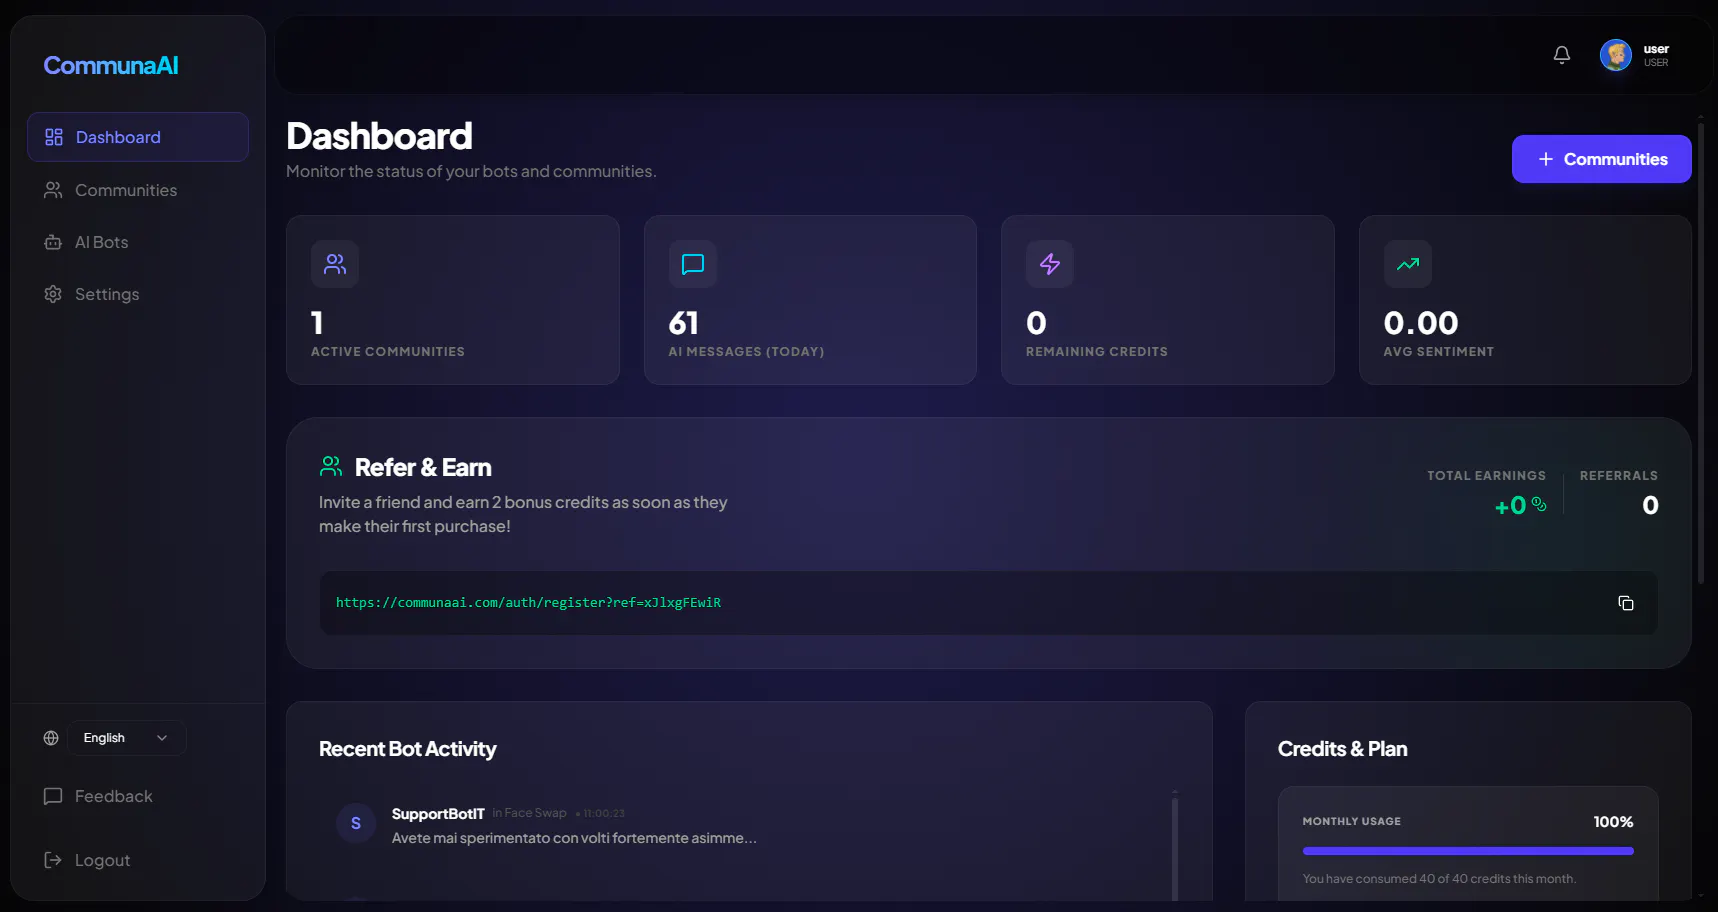Click the user avatar picture
This screenshot has height=912, width=1718.
[x=1616, y=55]
